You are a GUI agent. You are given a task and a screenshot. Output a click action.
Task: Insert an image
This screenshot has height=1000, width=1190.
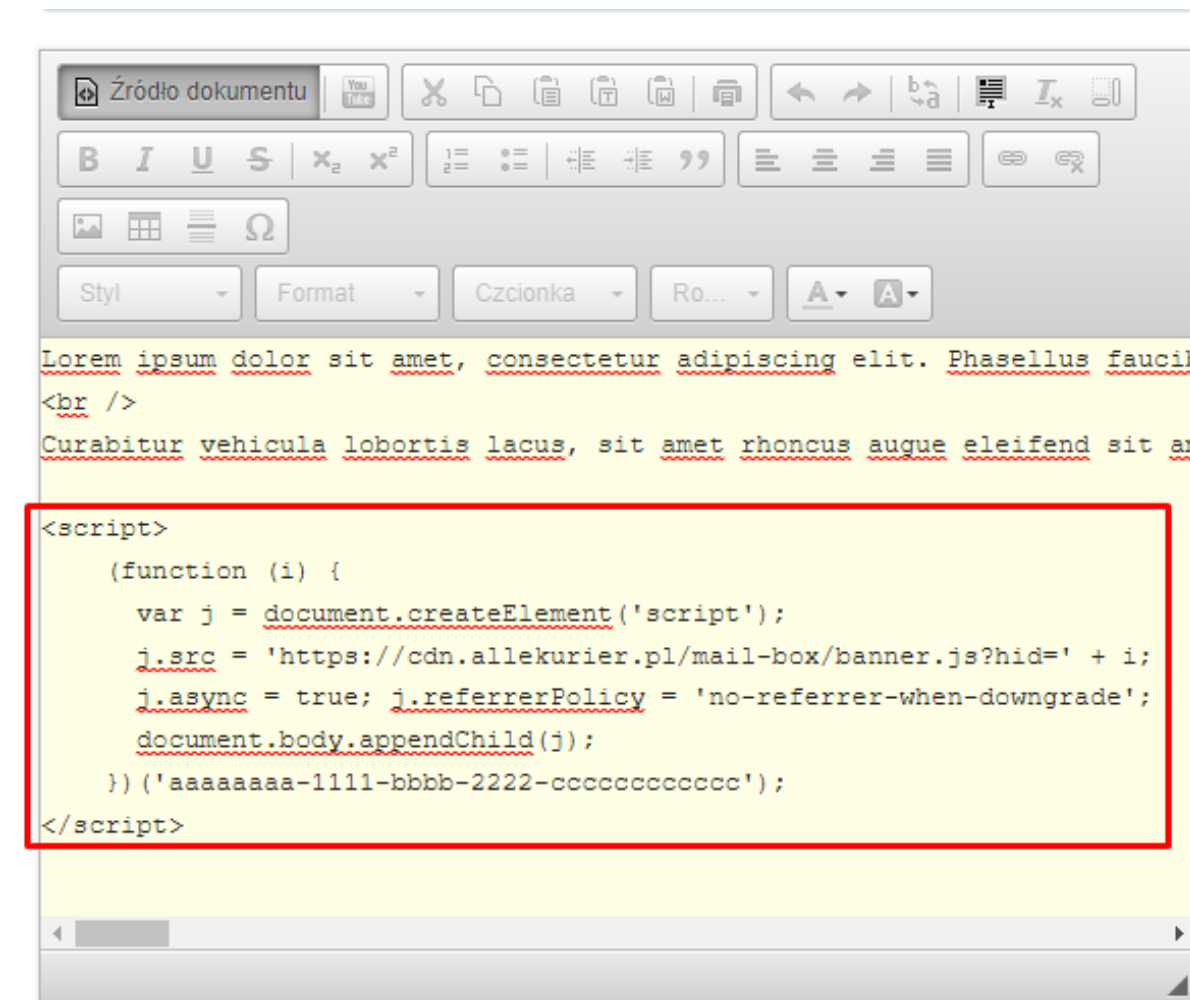87,226
